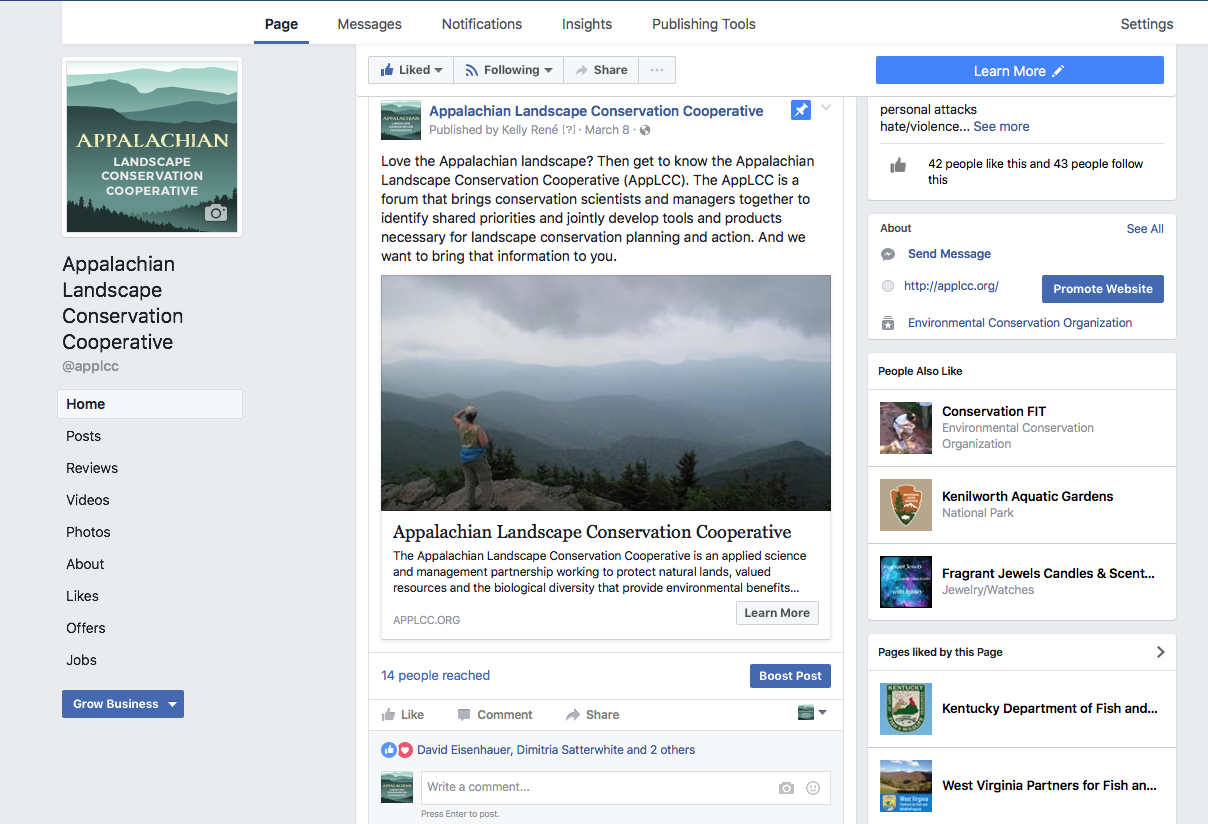Image resolution: width=1208 pixels, height=824 pixels.
Task: Open Kentucky Department of Fish logo
Action: click(x=906, y=709)
